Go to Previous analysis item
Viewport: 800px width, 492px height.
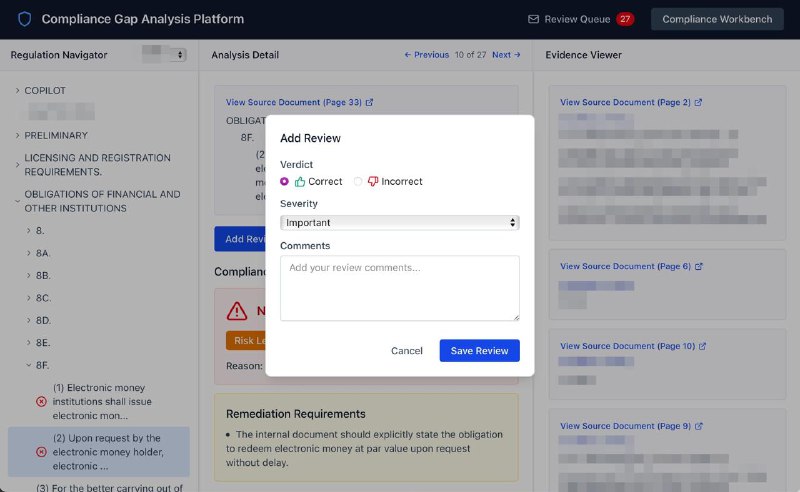click(427, 55)
